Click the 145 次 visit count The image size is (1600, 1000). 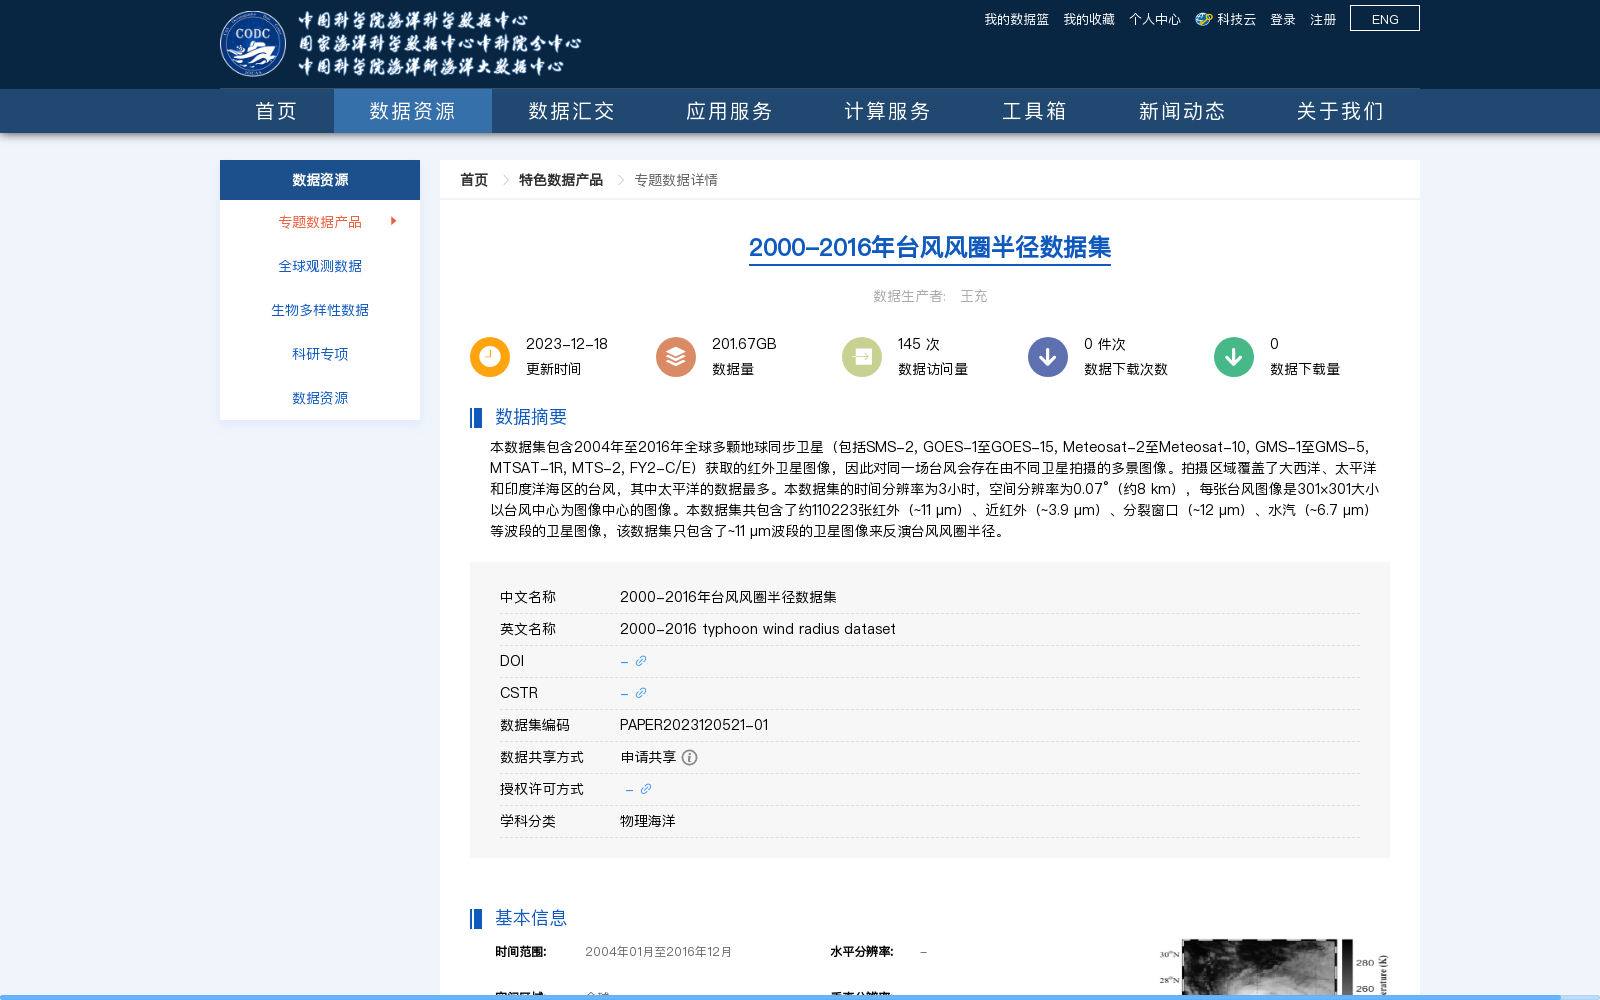click(x=919, y=344)
